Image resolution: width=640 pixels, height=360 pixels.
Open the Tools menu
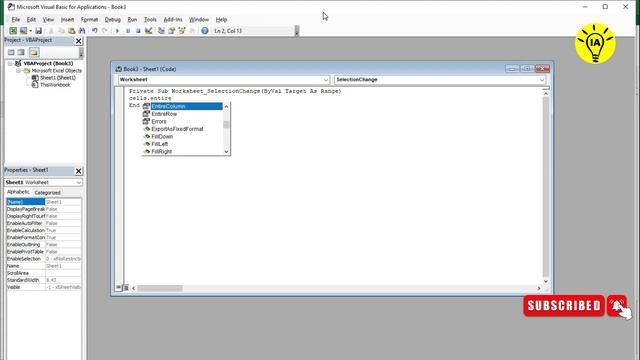coord(150,20)
